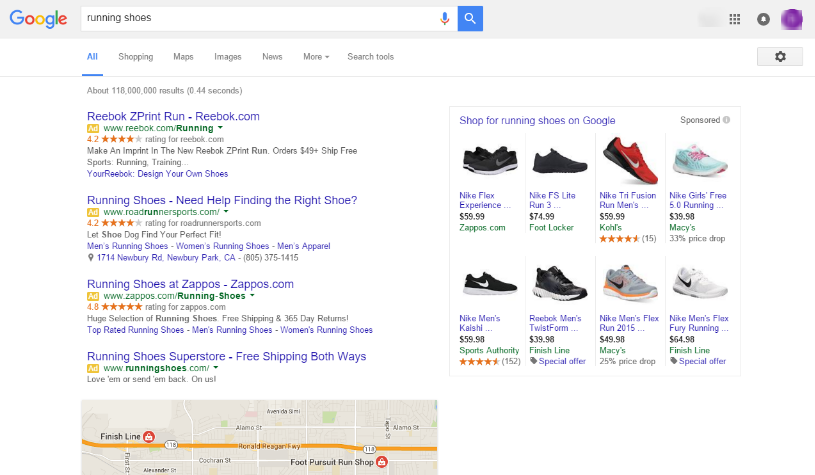The height and width of the screenshot is (475, 815).
Task: Click Nike Men's Kaishi shoe image
Action: [489, 284]
